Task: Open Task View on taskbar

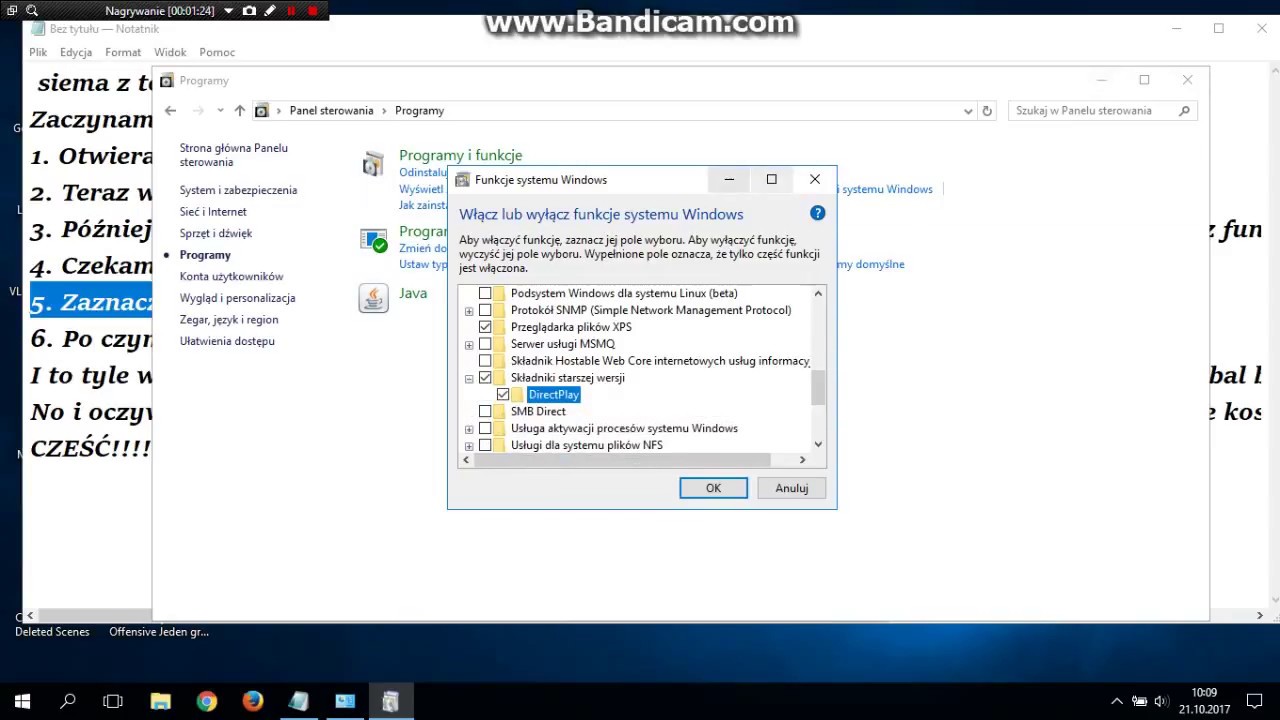Action: pos(113,701)
